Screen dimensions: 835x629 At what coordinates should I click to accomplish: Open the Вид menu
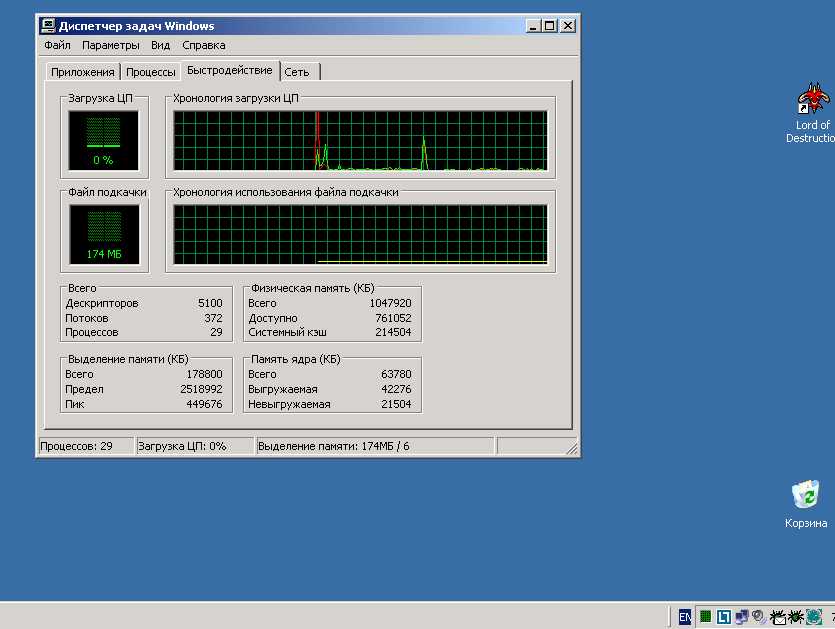tap(160, 45)
